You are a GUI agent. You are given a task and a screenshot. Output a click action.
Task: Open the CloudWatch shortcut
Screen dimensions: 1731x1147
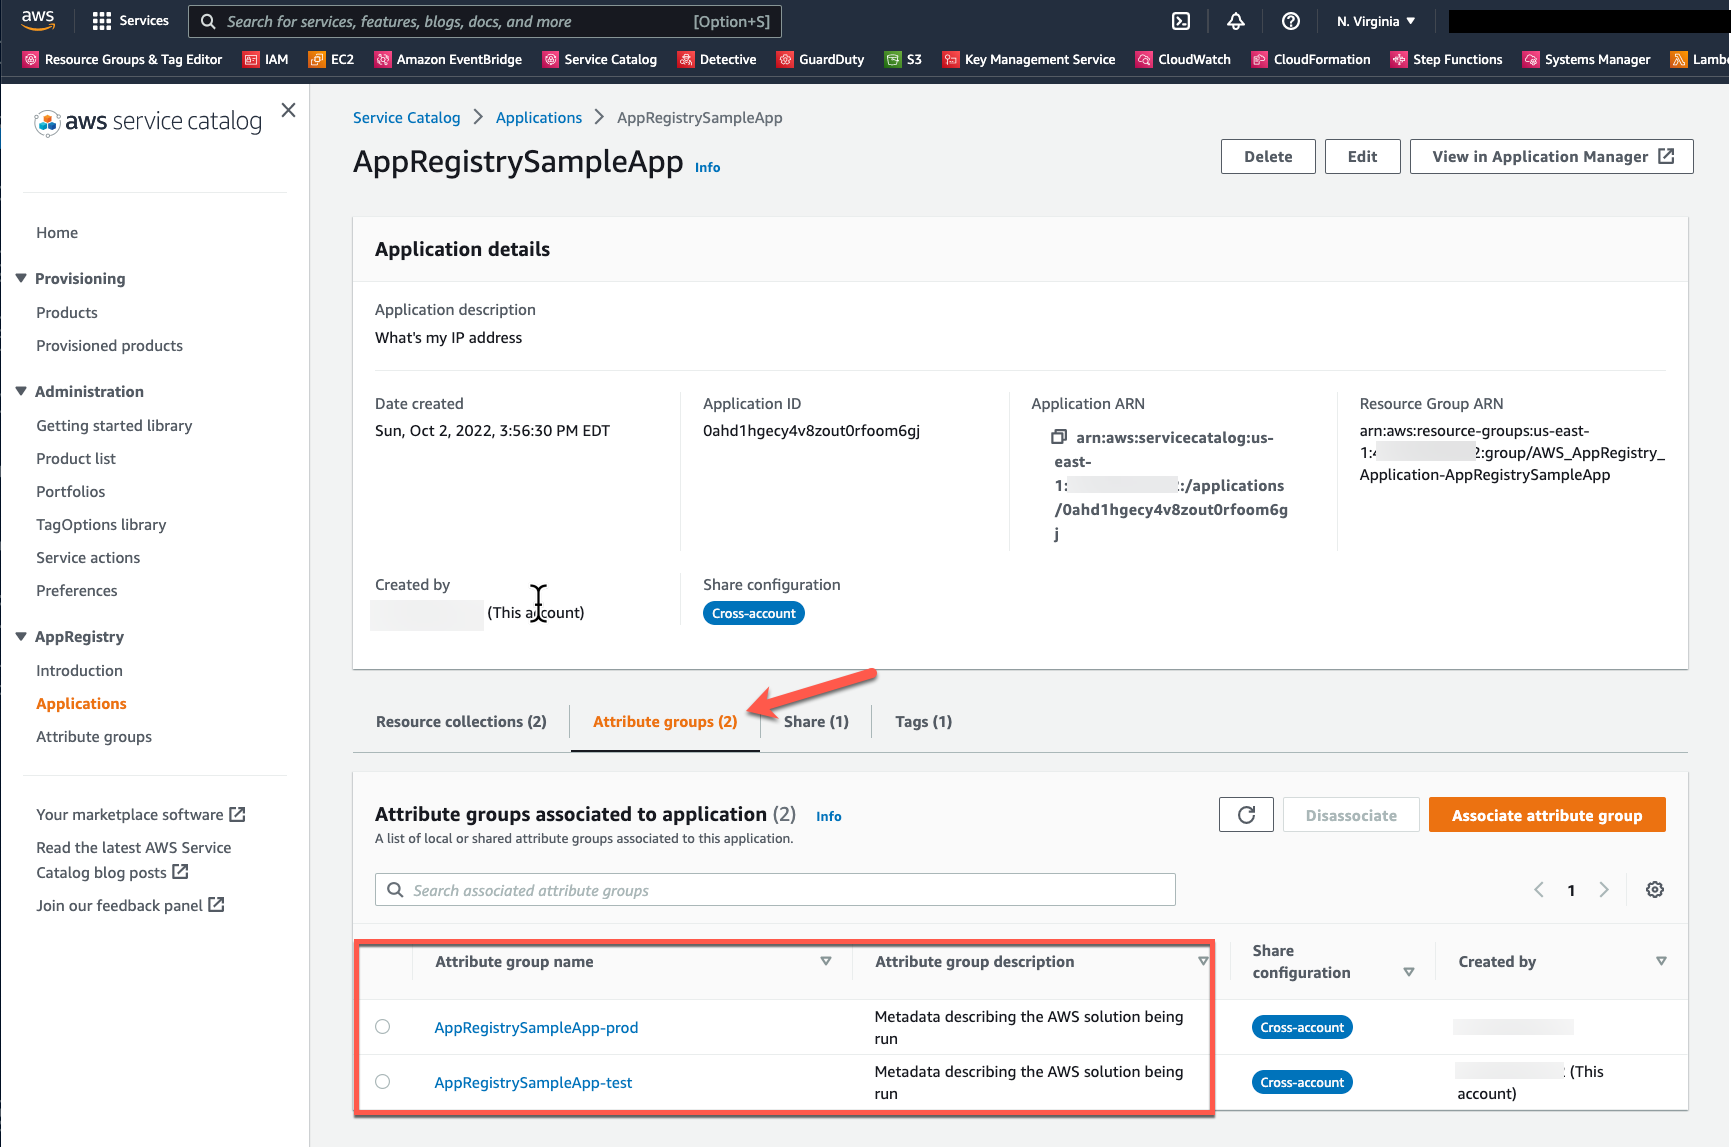pyautogui.click(x=1183, y=59)
